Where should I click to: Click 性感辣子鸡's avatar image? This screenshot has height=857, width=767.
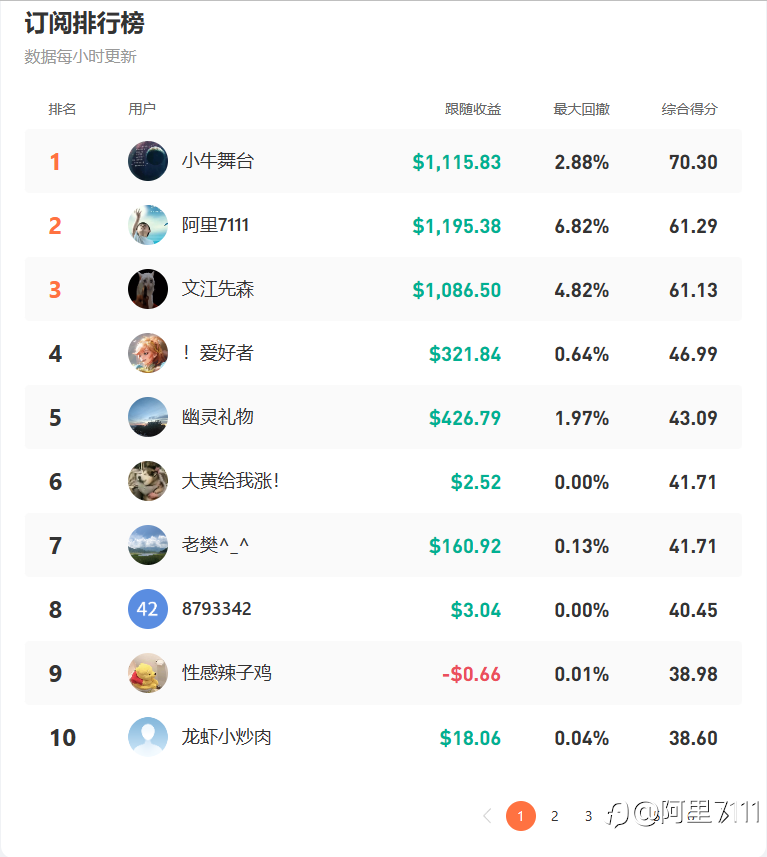click(x=148, y=673)
